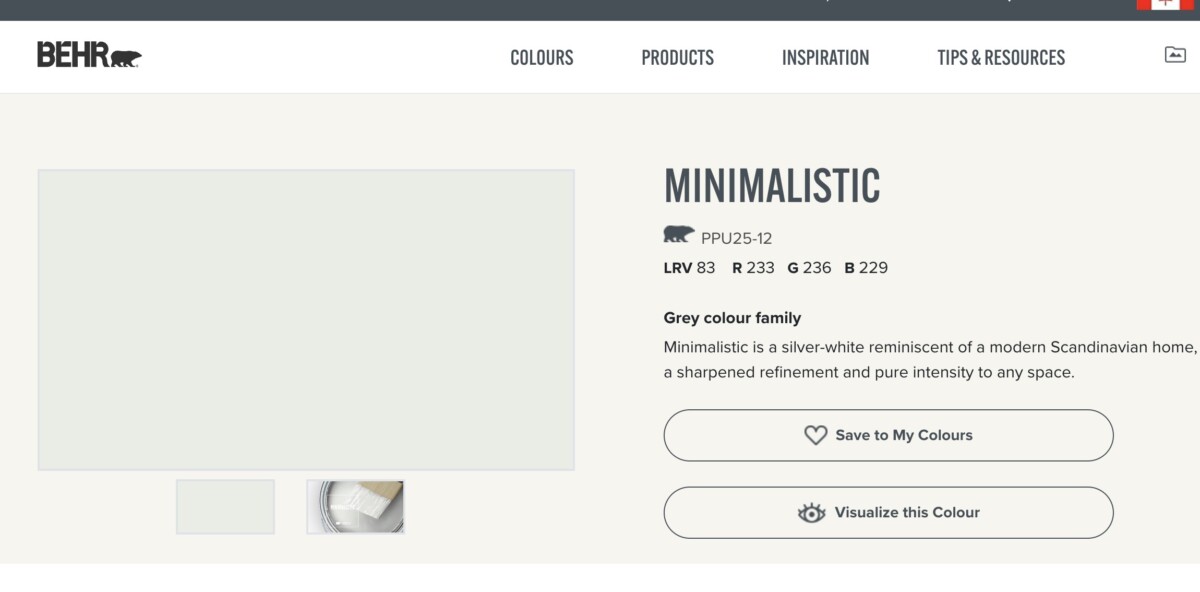Click the eye icon in Visualize this Colour
The height and width of the screenshot is (592, 1200).
pyautogui.click(x=813, y=511)
